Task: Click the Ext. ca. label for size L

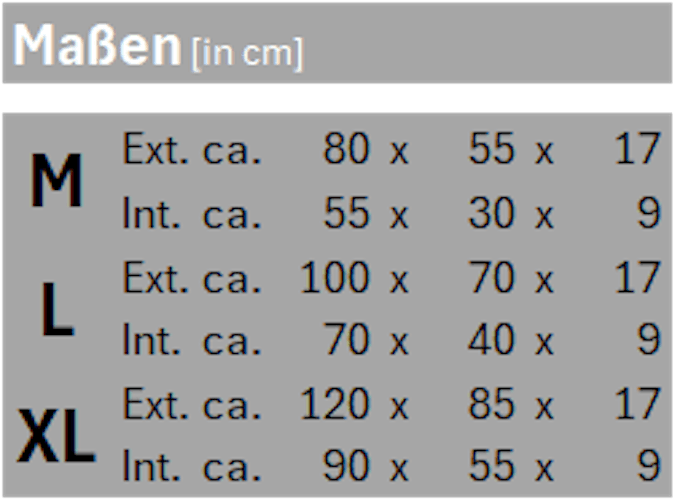Action: tap(191, 278)
